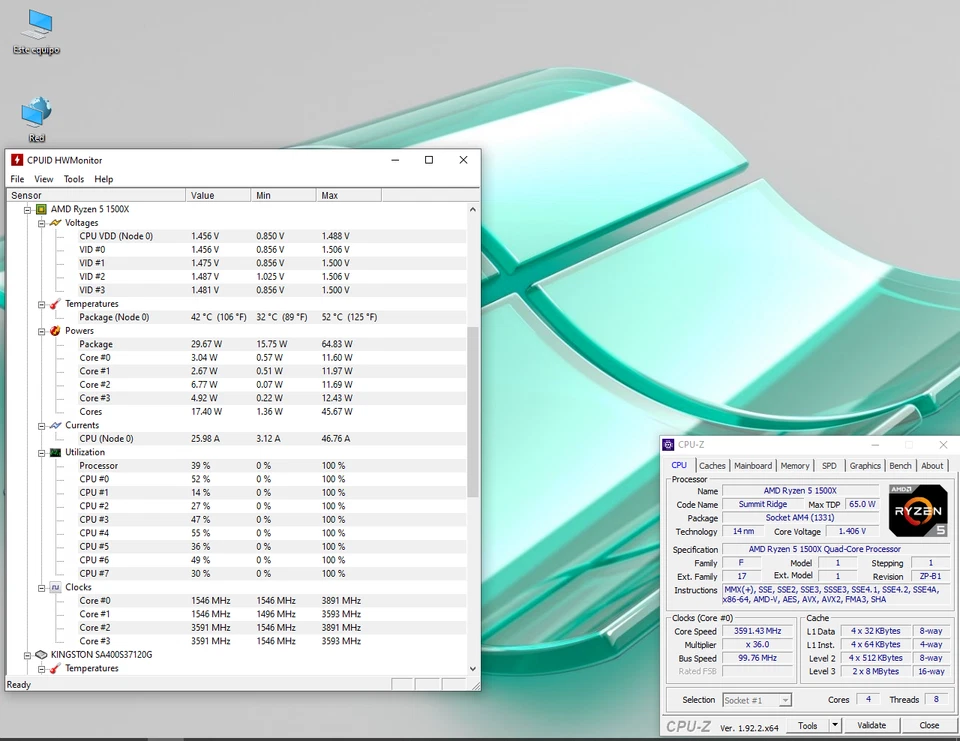Click the Temperatures thermometer icon
Viewport: 960px width, 741px height.
point(54,303)
